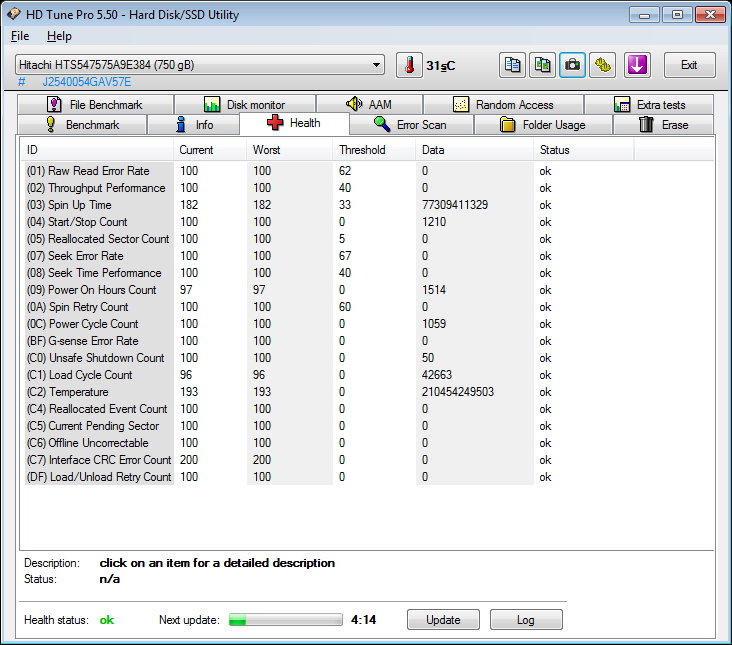
Task: Click the Update button
Action: pos(443,620)
